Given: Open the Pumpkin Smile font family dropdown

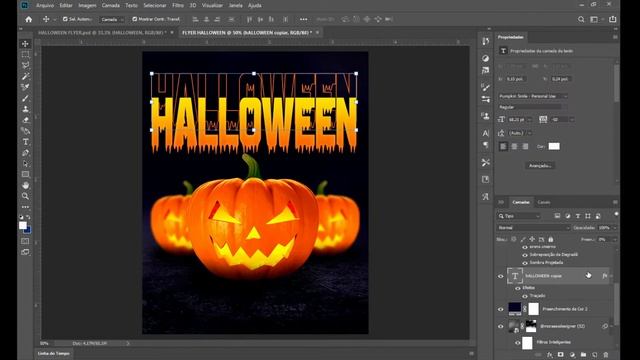Looking at the screenshot, I should coord(533,96).
